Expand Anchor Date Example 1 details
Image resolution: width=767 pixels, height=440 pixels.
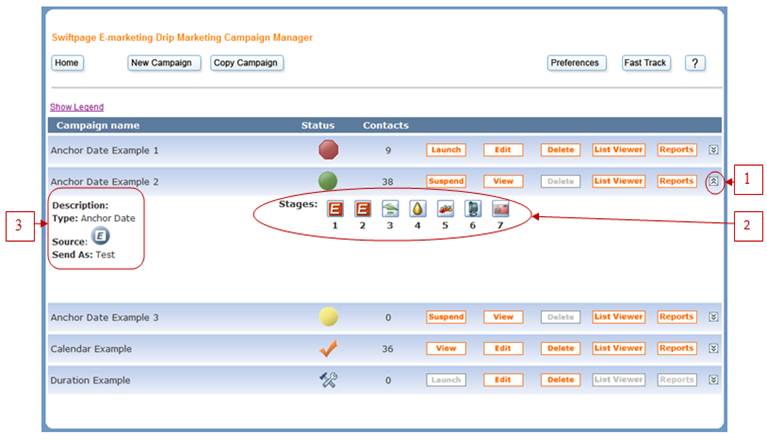coord(713,150)
